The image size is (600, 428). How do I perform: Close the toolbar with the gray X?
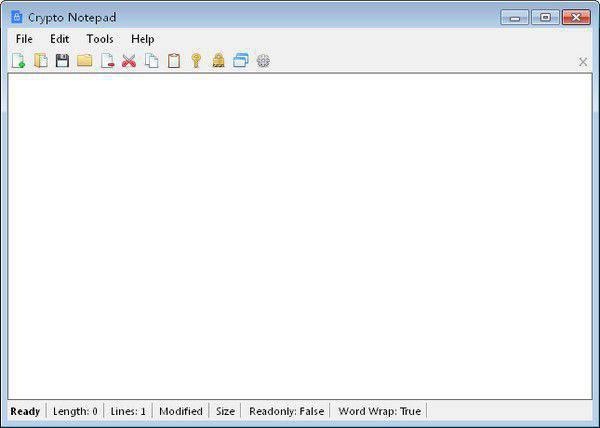click(583, 62)
